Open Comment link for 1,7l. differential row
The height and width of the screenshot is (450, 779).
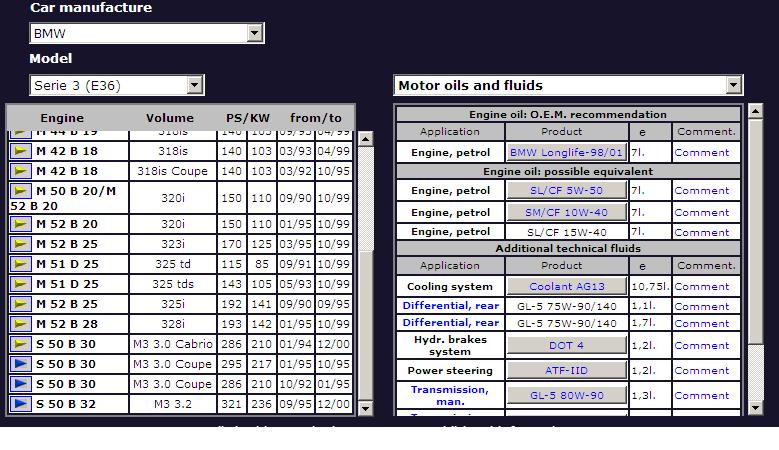pos(701,323)
